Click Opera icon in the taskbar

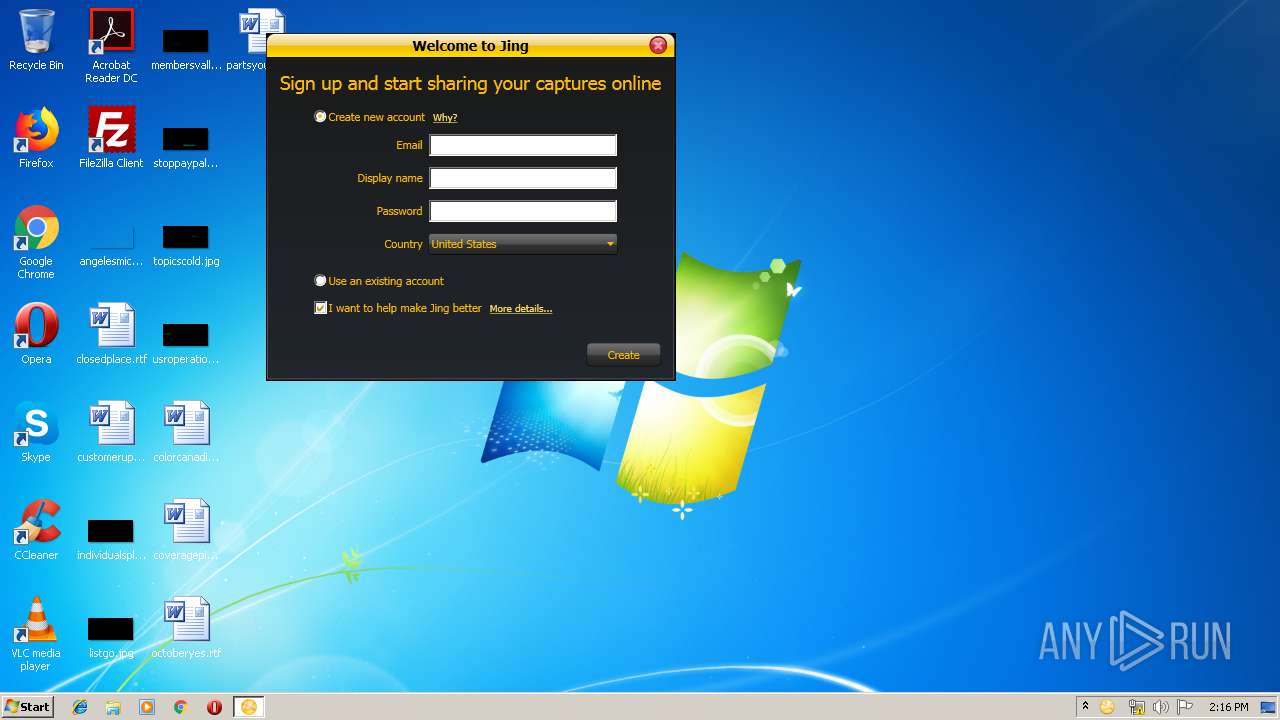point(214,707)
